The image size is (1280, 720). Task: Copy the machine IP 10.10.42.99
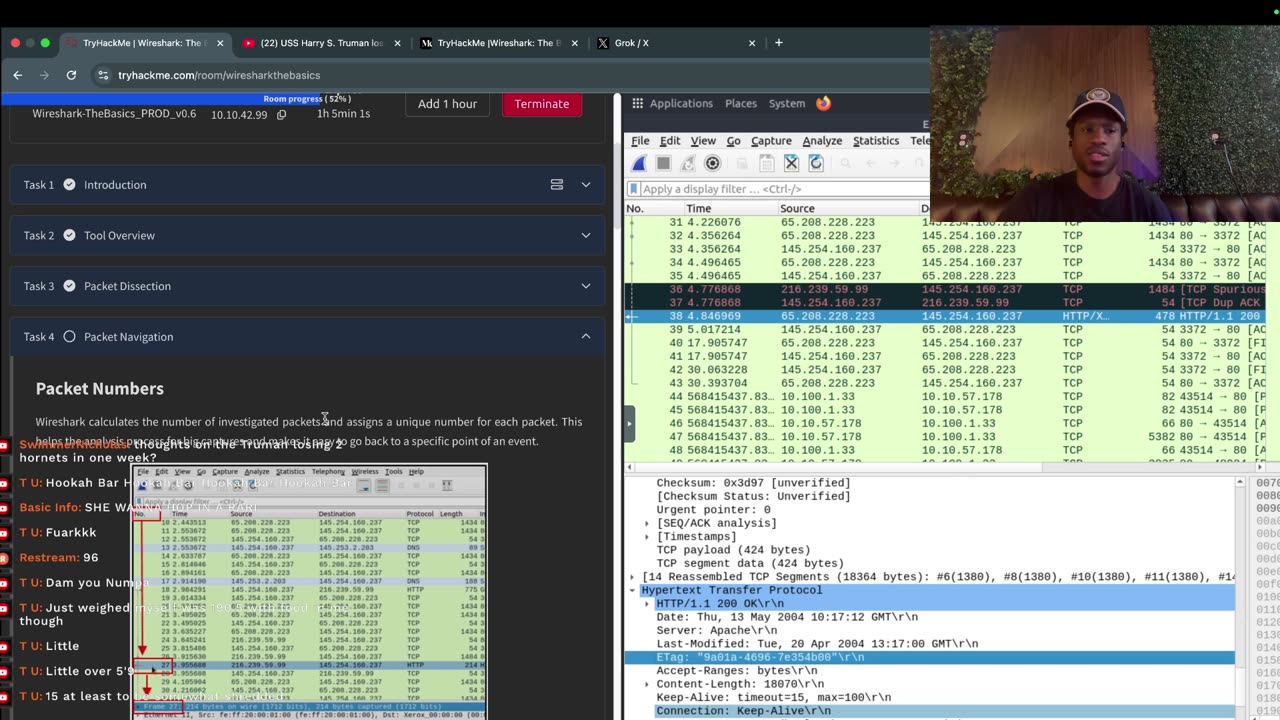[x=281, y=114]
